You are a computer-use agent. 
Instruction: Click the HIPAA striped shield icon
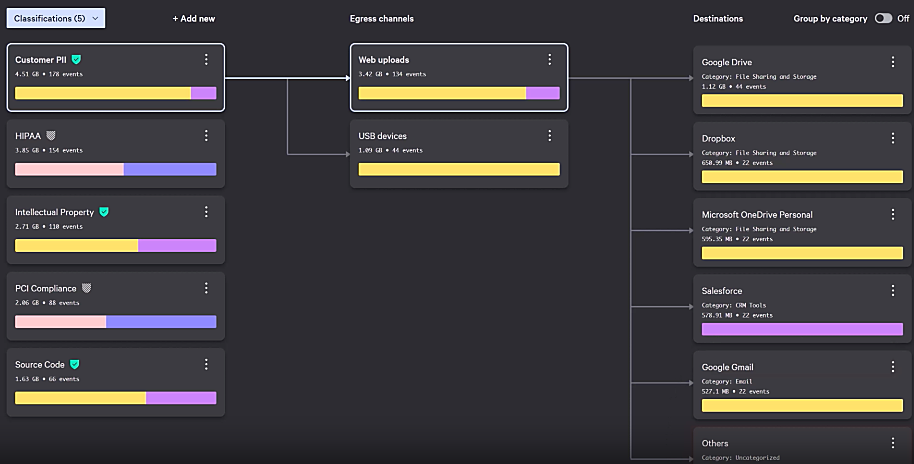[51, 136]
